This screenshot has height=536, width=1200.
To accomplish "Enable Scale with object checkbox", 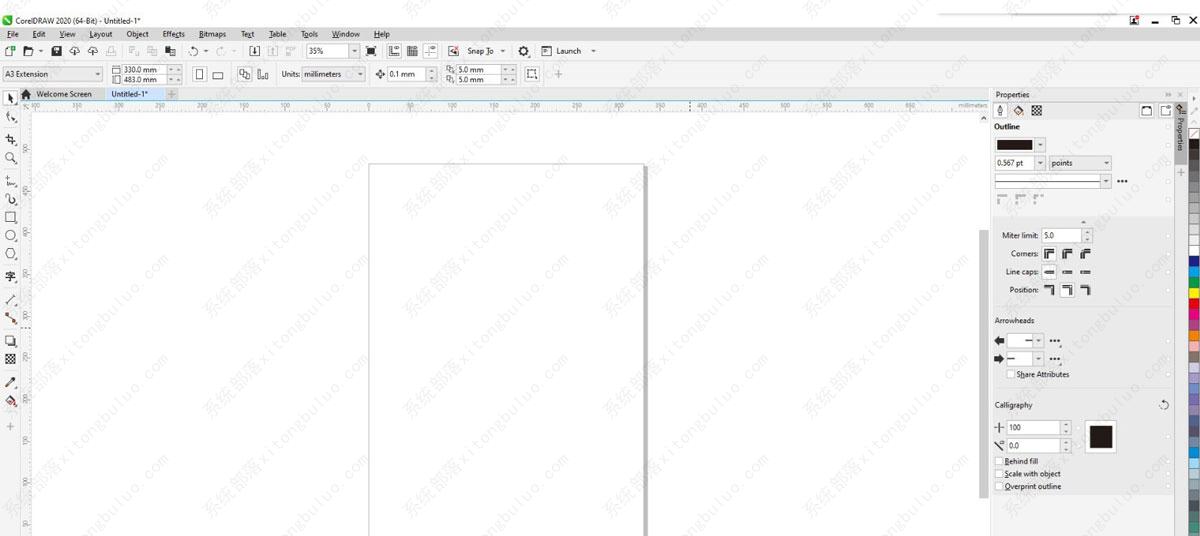I will (x=999, y=474).
